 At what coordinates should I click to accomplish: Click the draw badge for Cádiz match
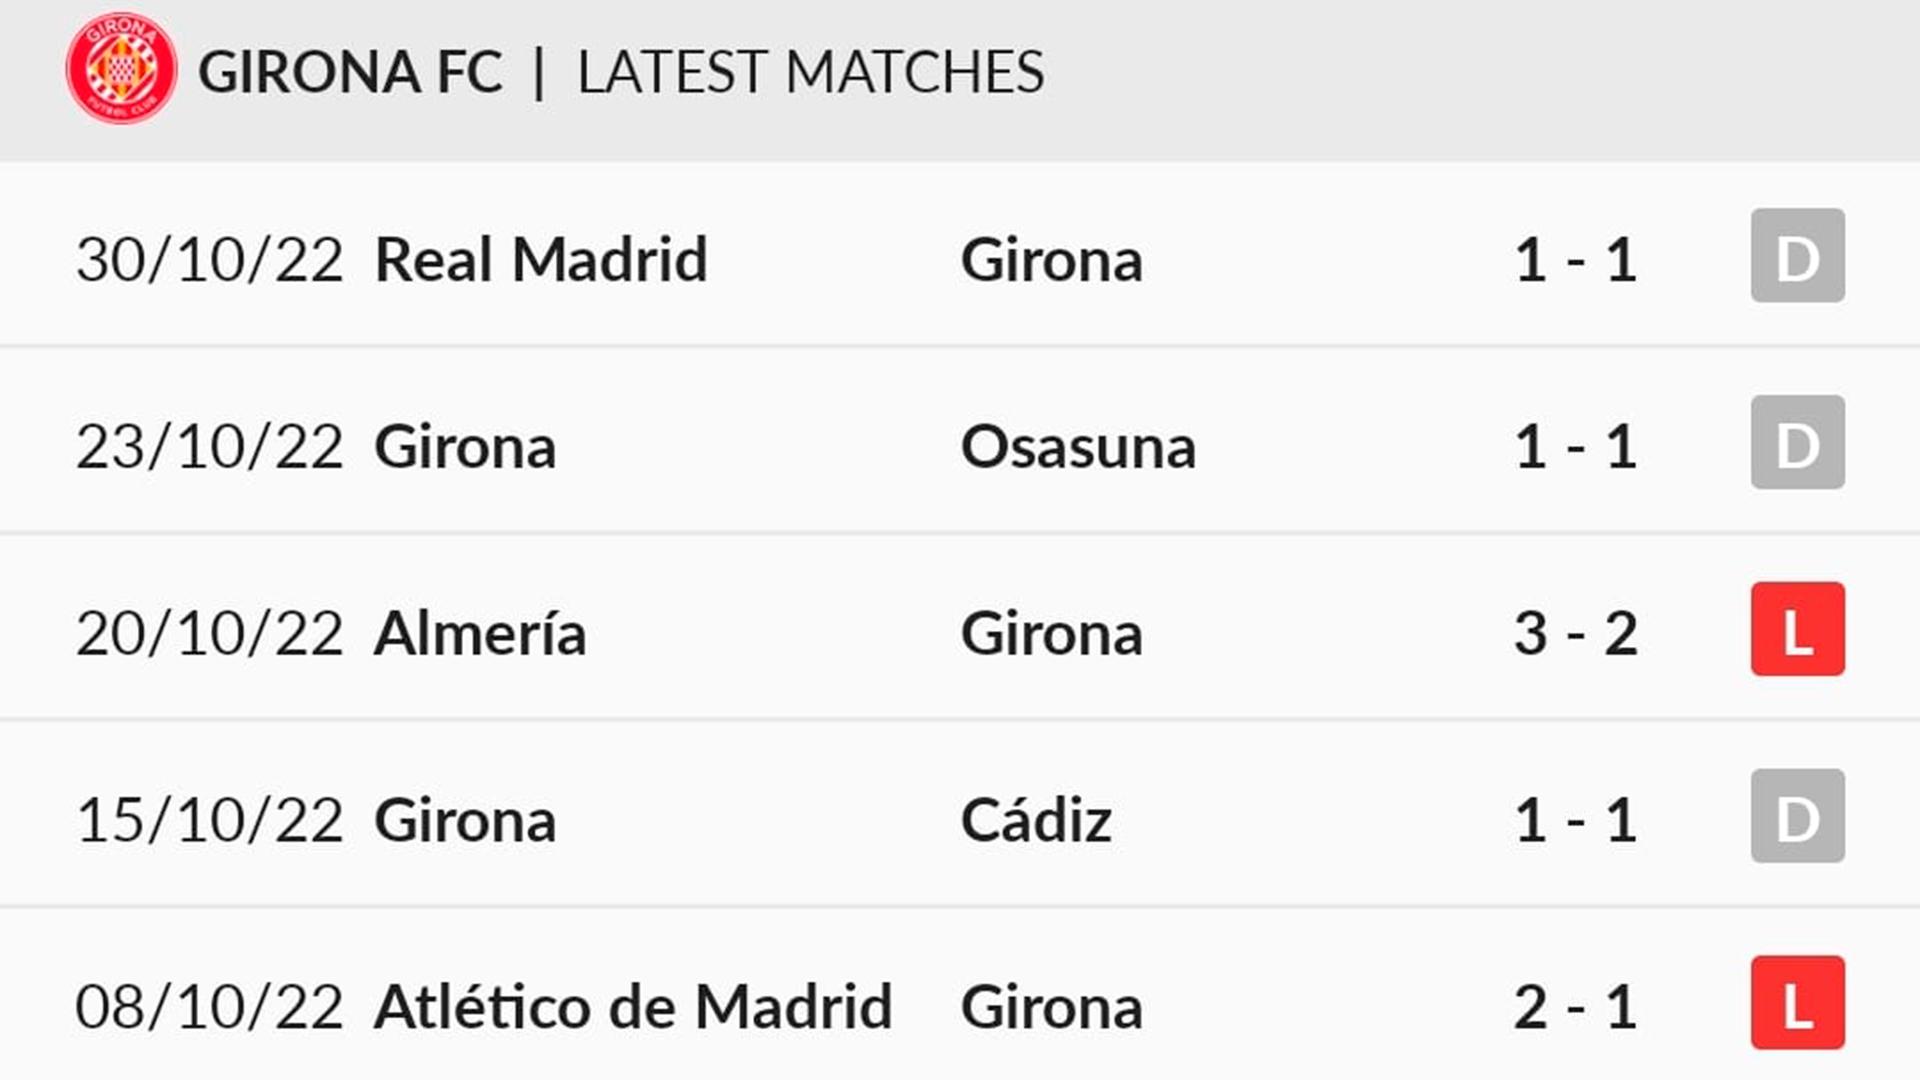(x=1797, y=816)
